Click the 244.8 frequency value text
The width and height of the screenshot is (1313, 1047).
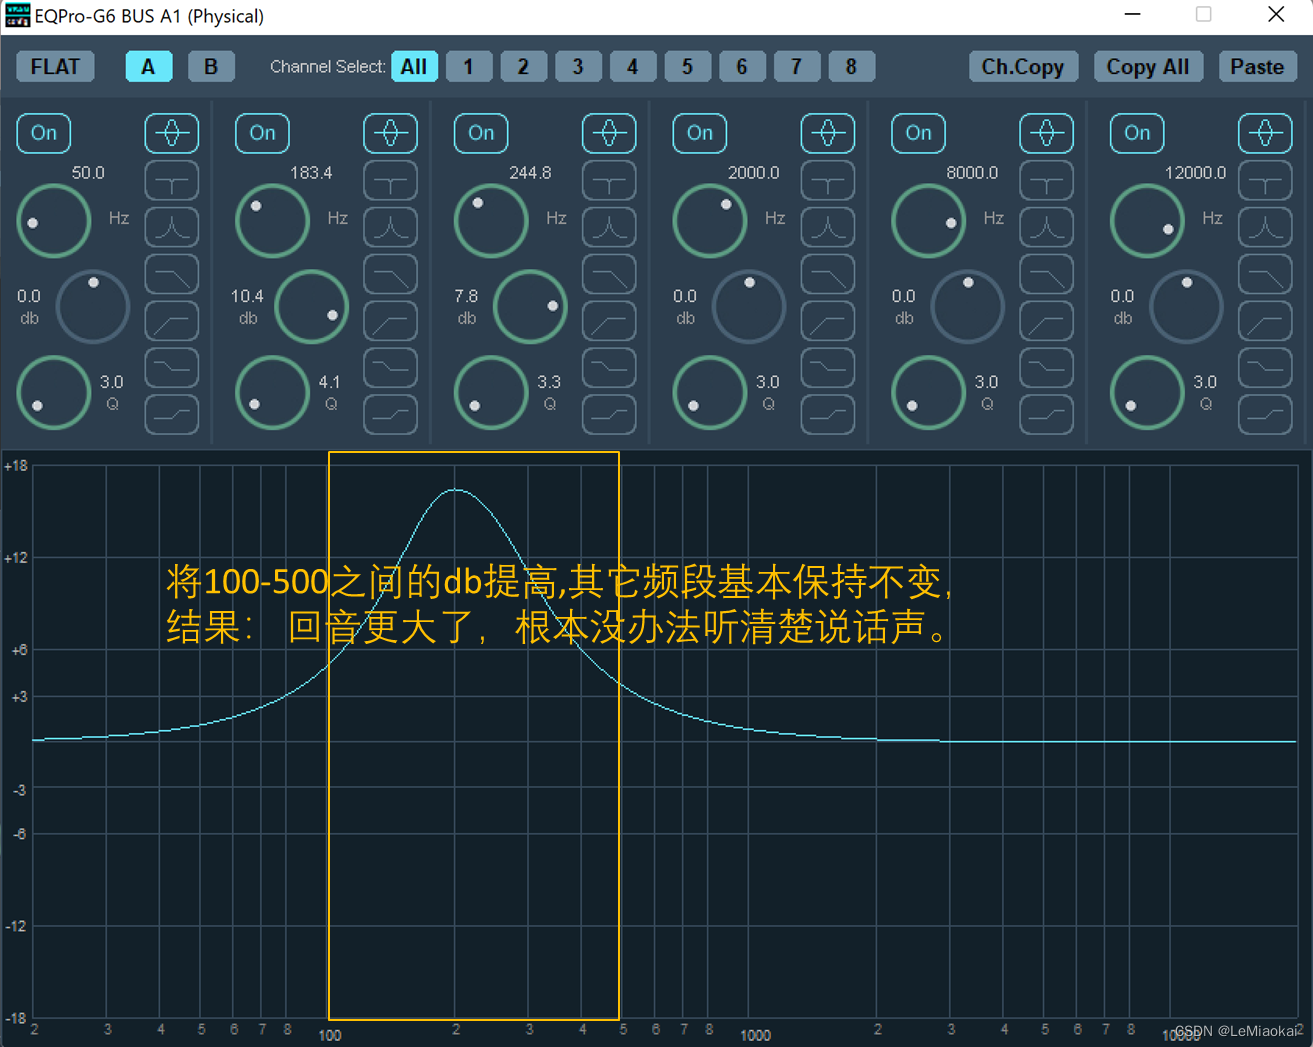pyautogui.click(x=530, y=173)
